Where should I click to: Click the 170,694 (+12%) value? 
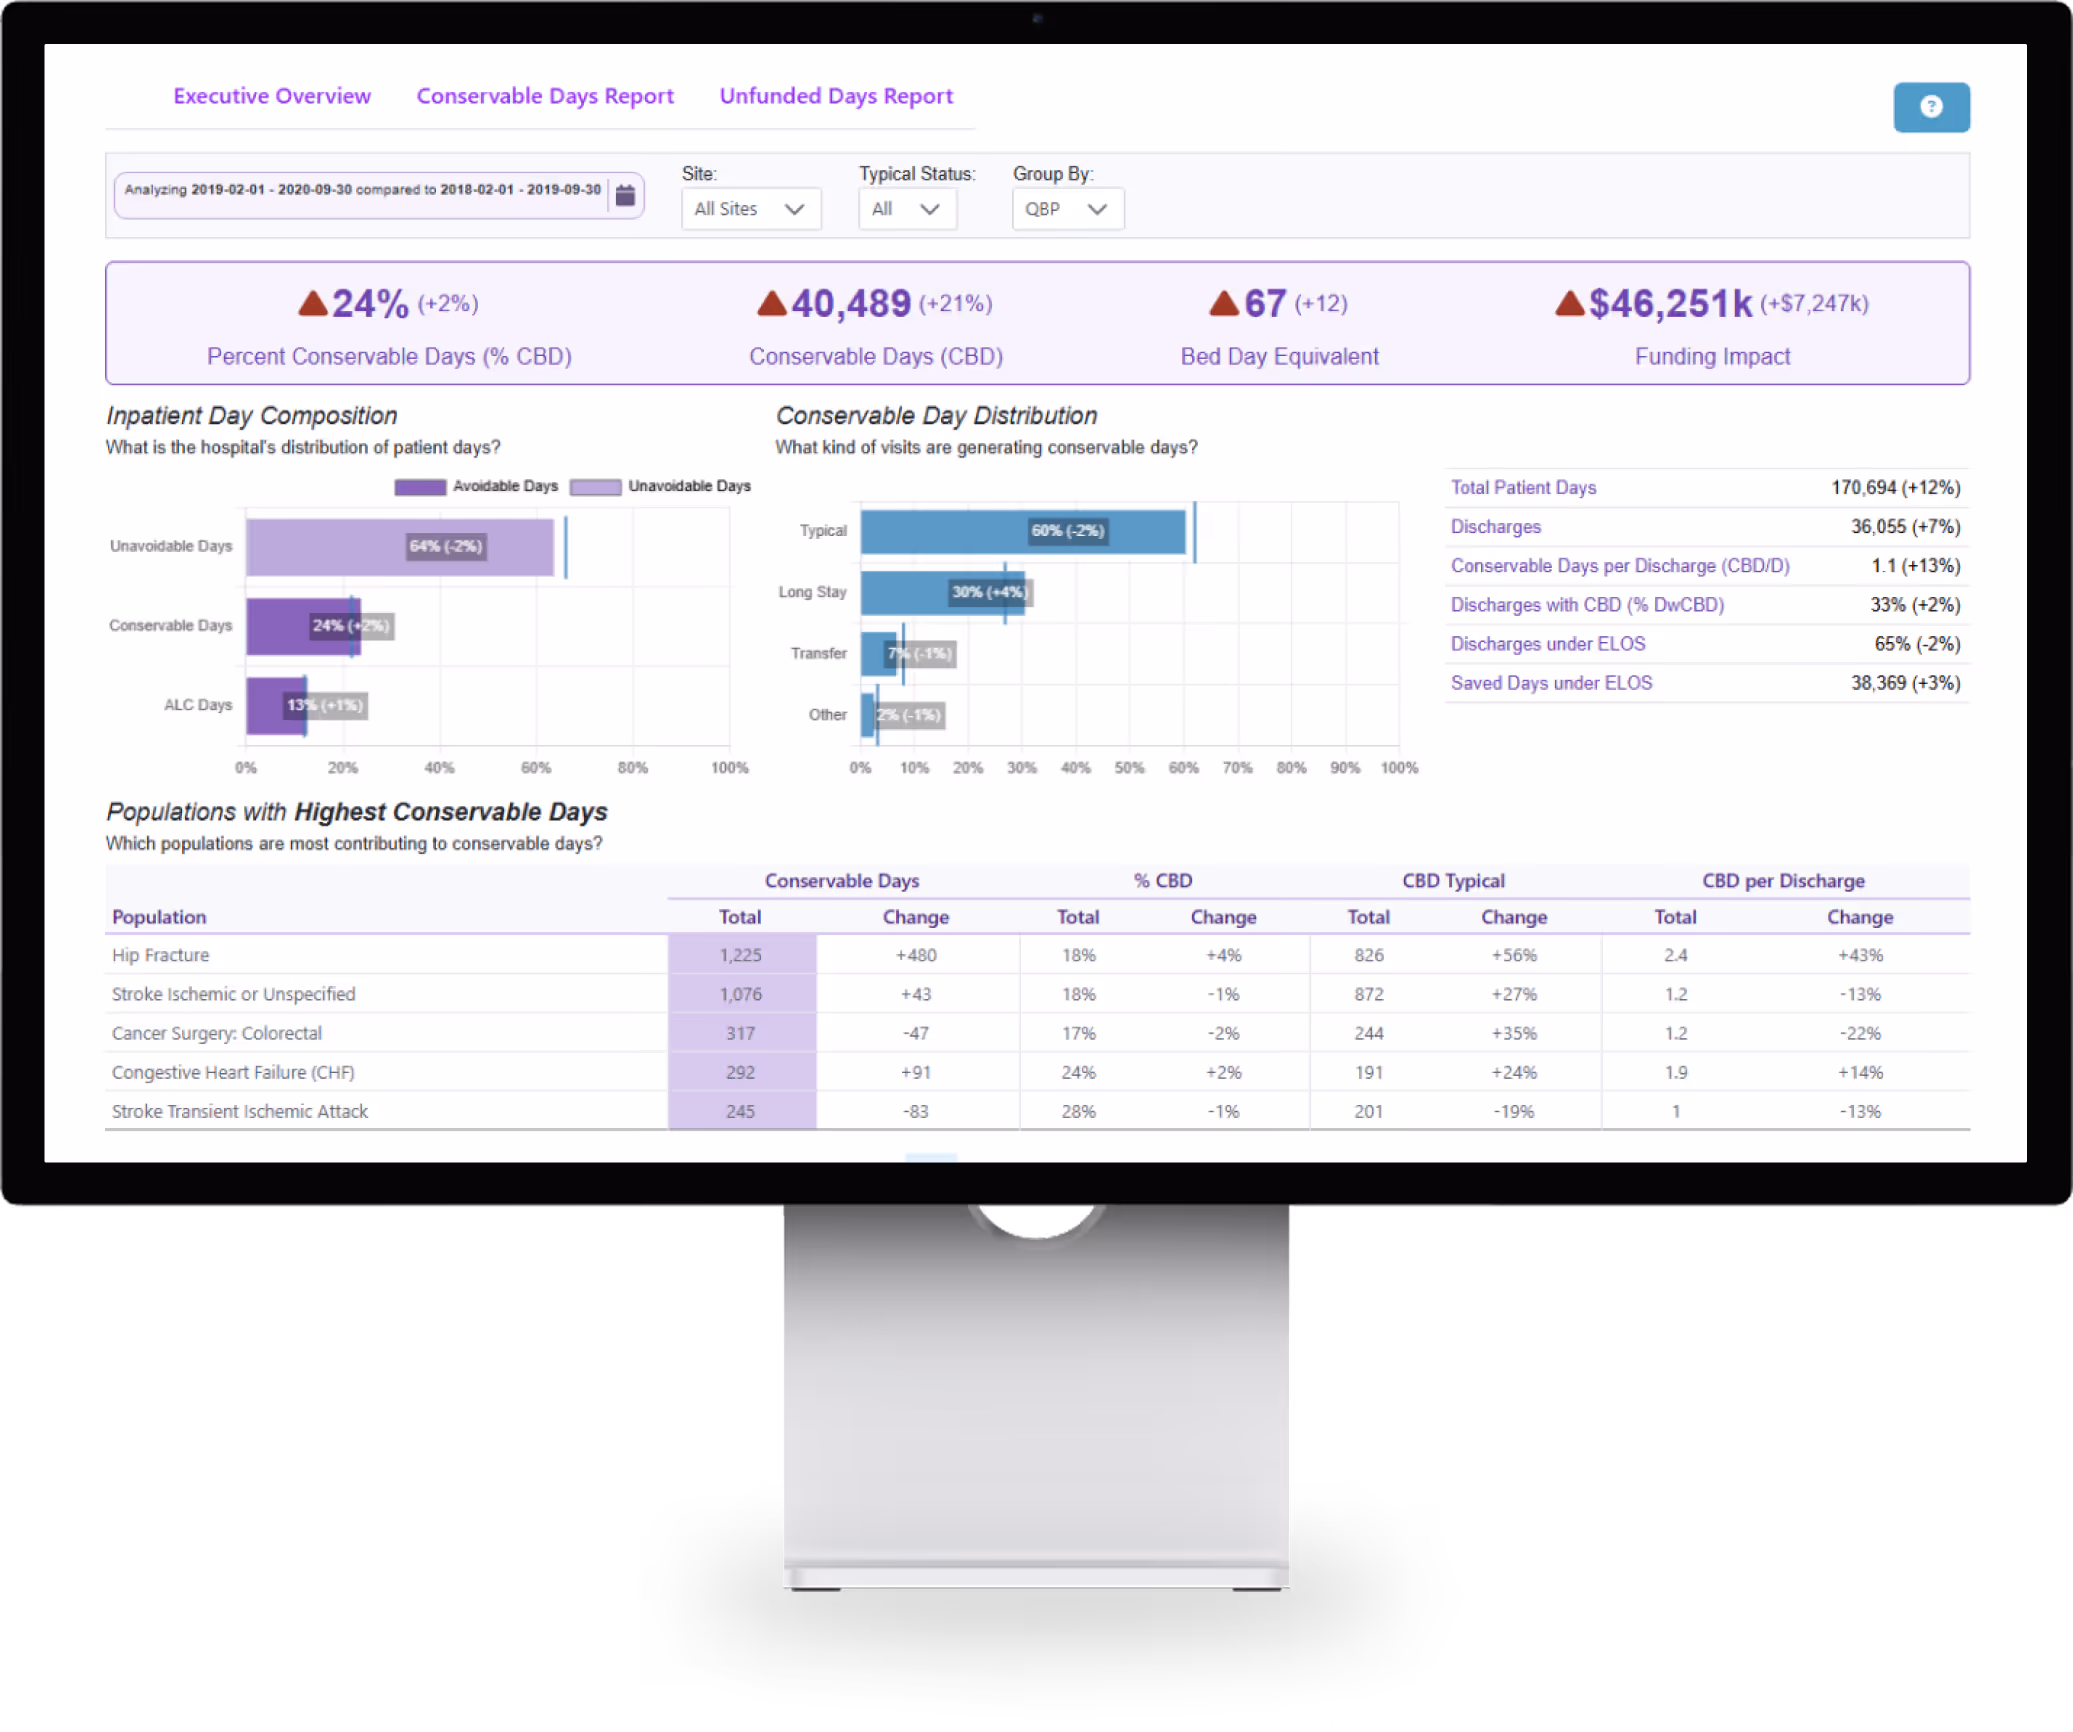pyautogui.click(x=1895, y=488)
